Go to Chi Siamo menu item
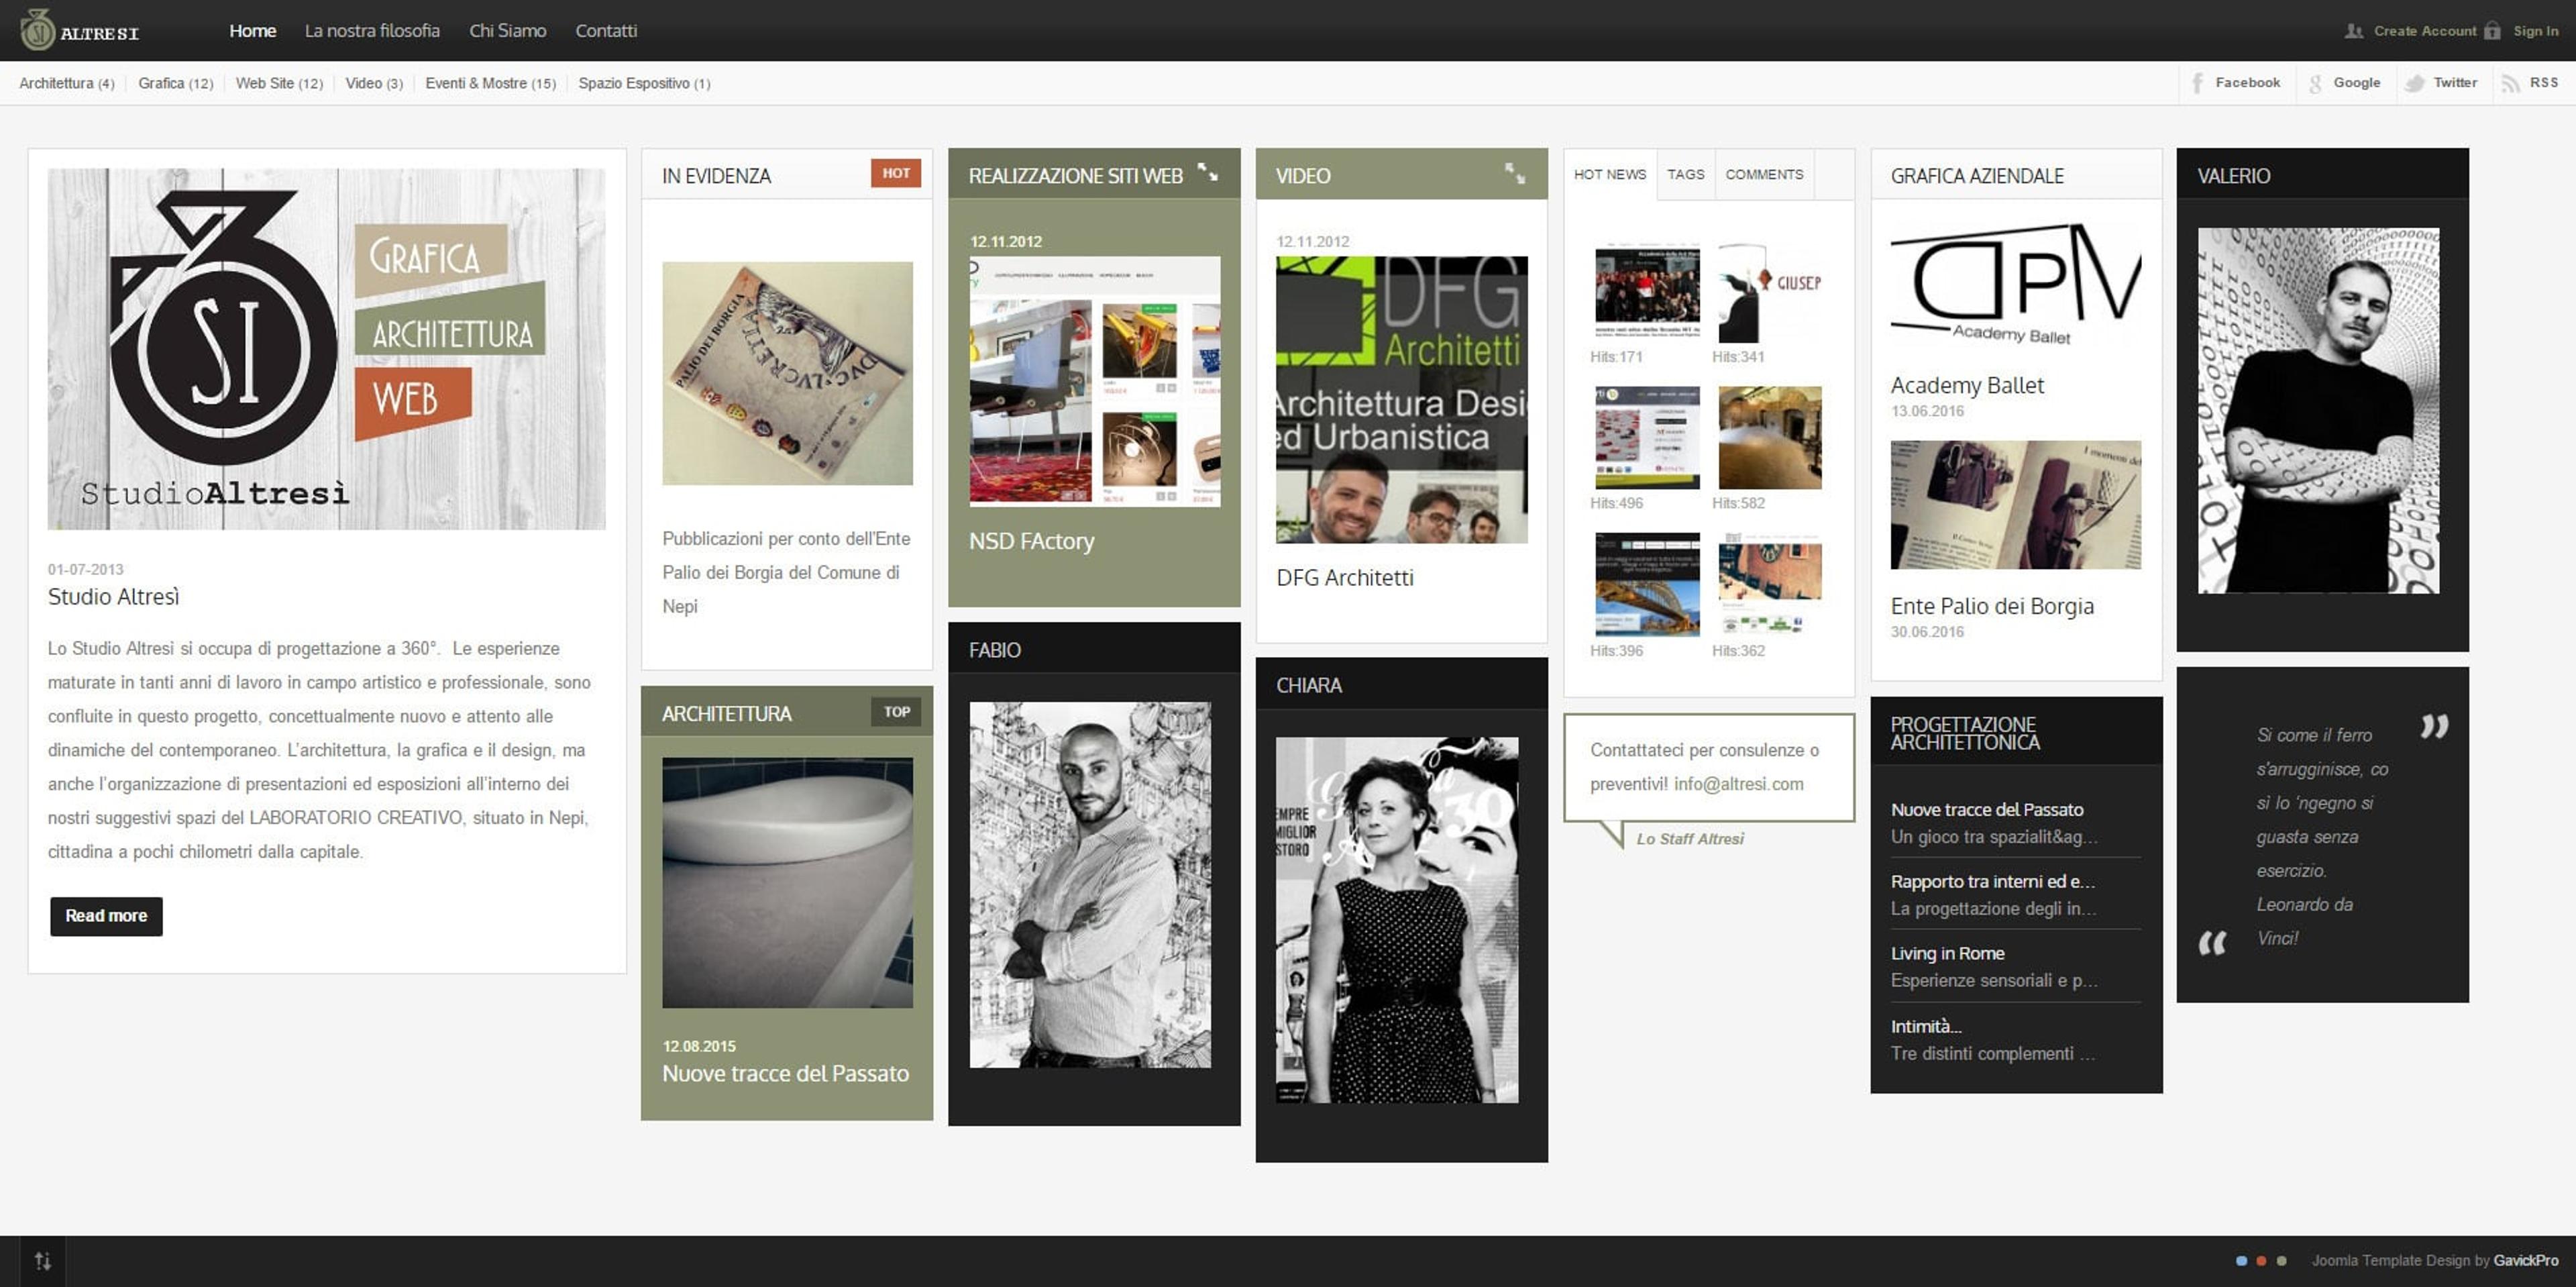The width and height of the screenshot is (2576, 1287). point(508,31)
